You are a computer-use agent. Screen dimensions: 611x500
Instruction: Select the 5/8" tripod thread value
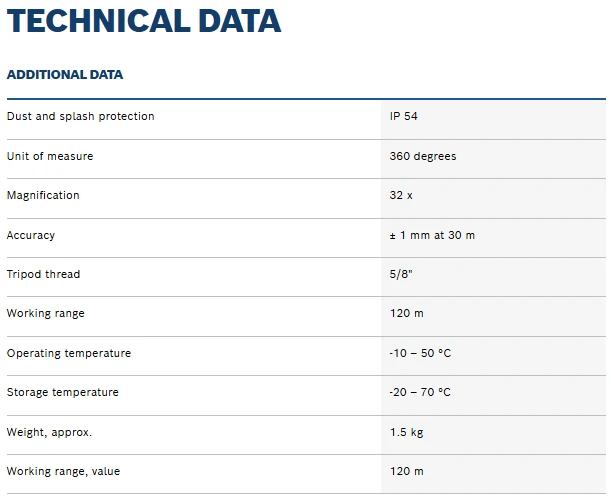[401, 274]
